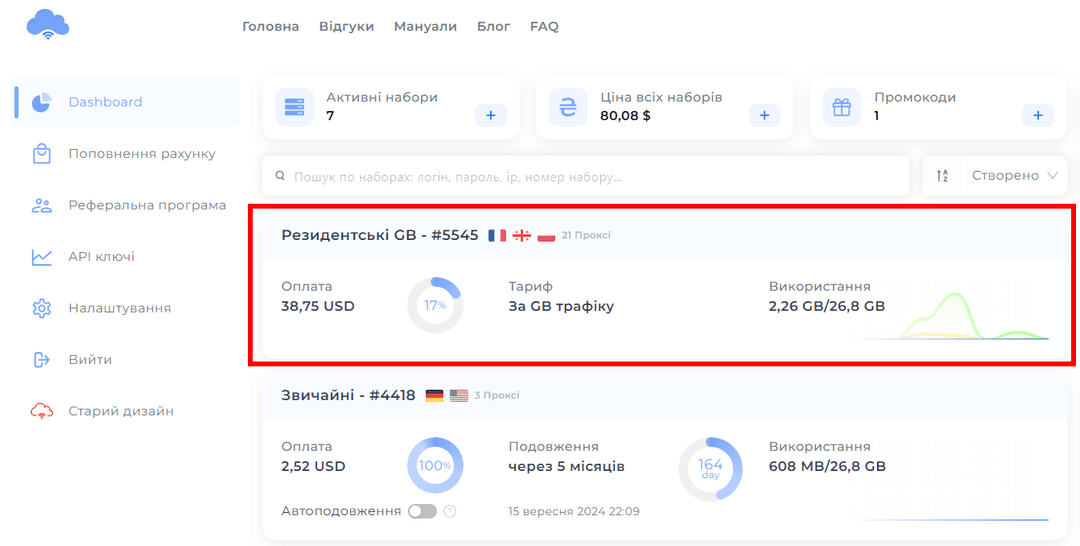Open the Відгуки menu item

[x=346, y=27]
